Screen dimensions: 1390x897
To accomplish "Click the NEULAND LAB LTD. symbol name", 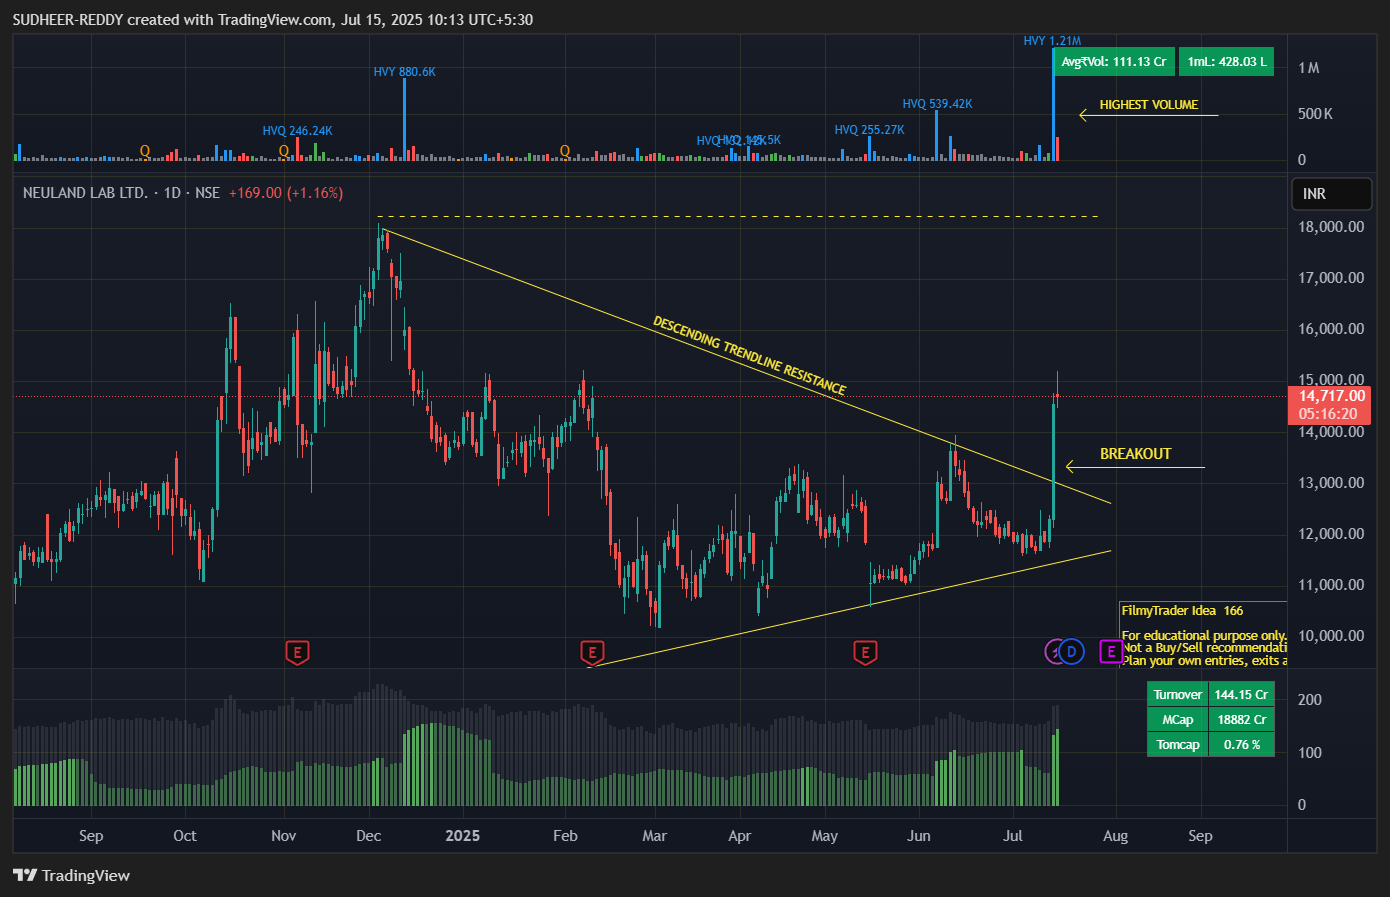I will point(85,192).
